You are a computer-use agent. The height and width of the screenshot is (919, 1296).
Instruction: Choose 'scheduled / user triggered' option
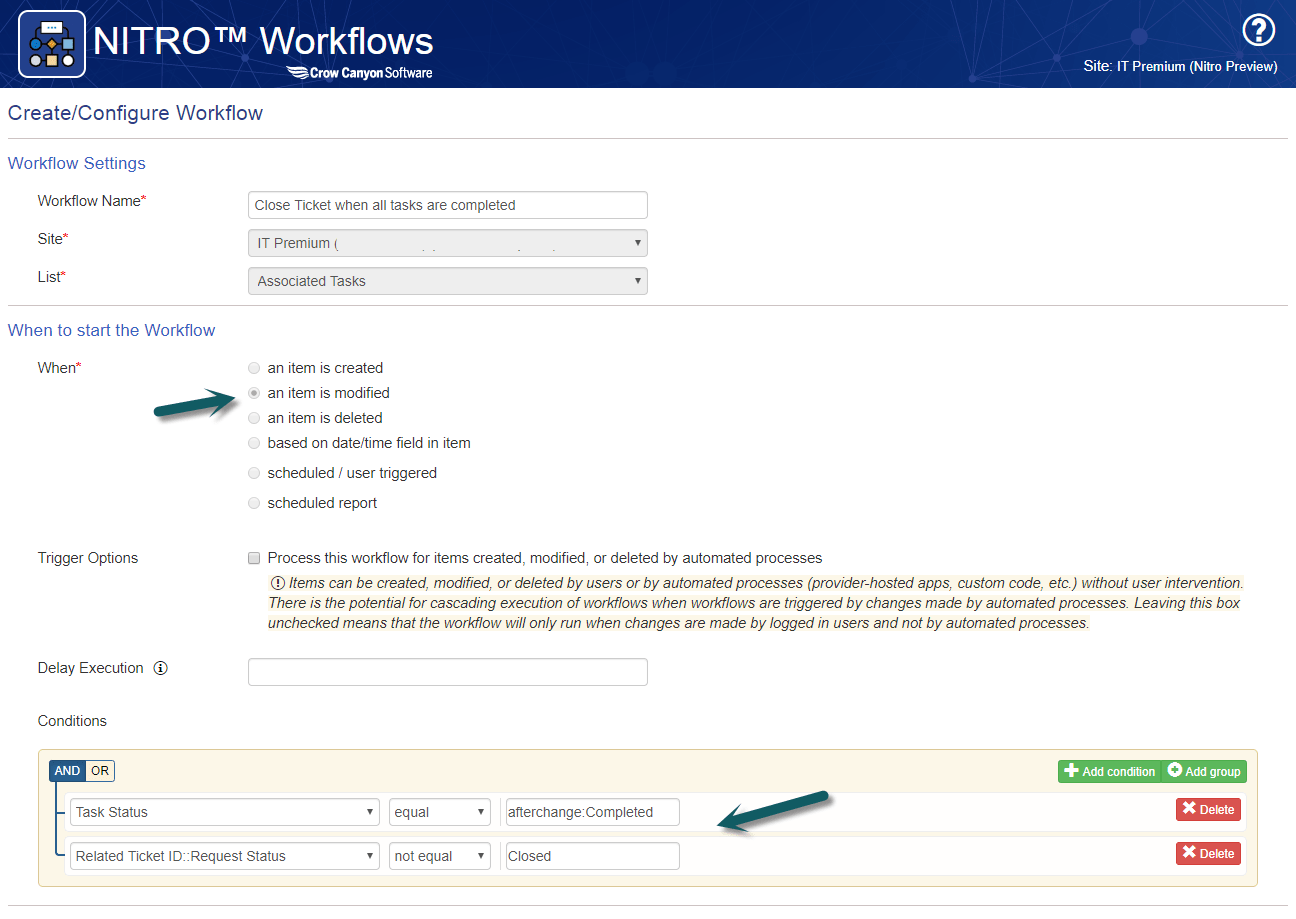(254, 473)
